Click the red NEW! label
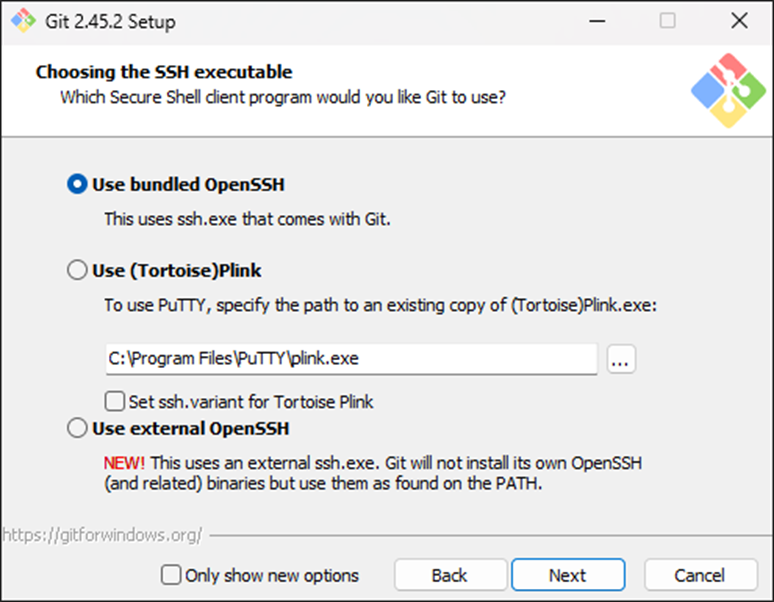The image size is (774, 602). pyautogui.click(x=124, y=464)
